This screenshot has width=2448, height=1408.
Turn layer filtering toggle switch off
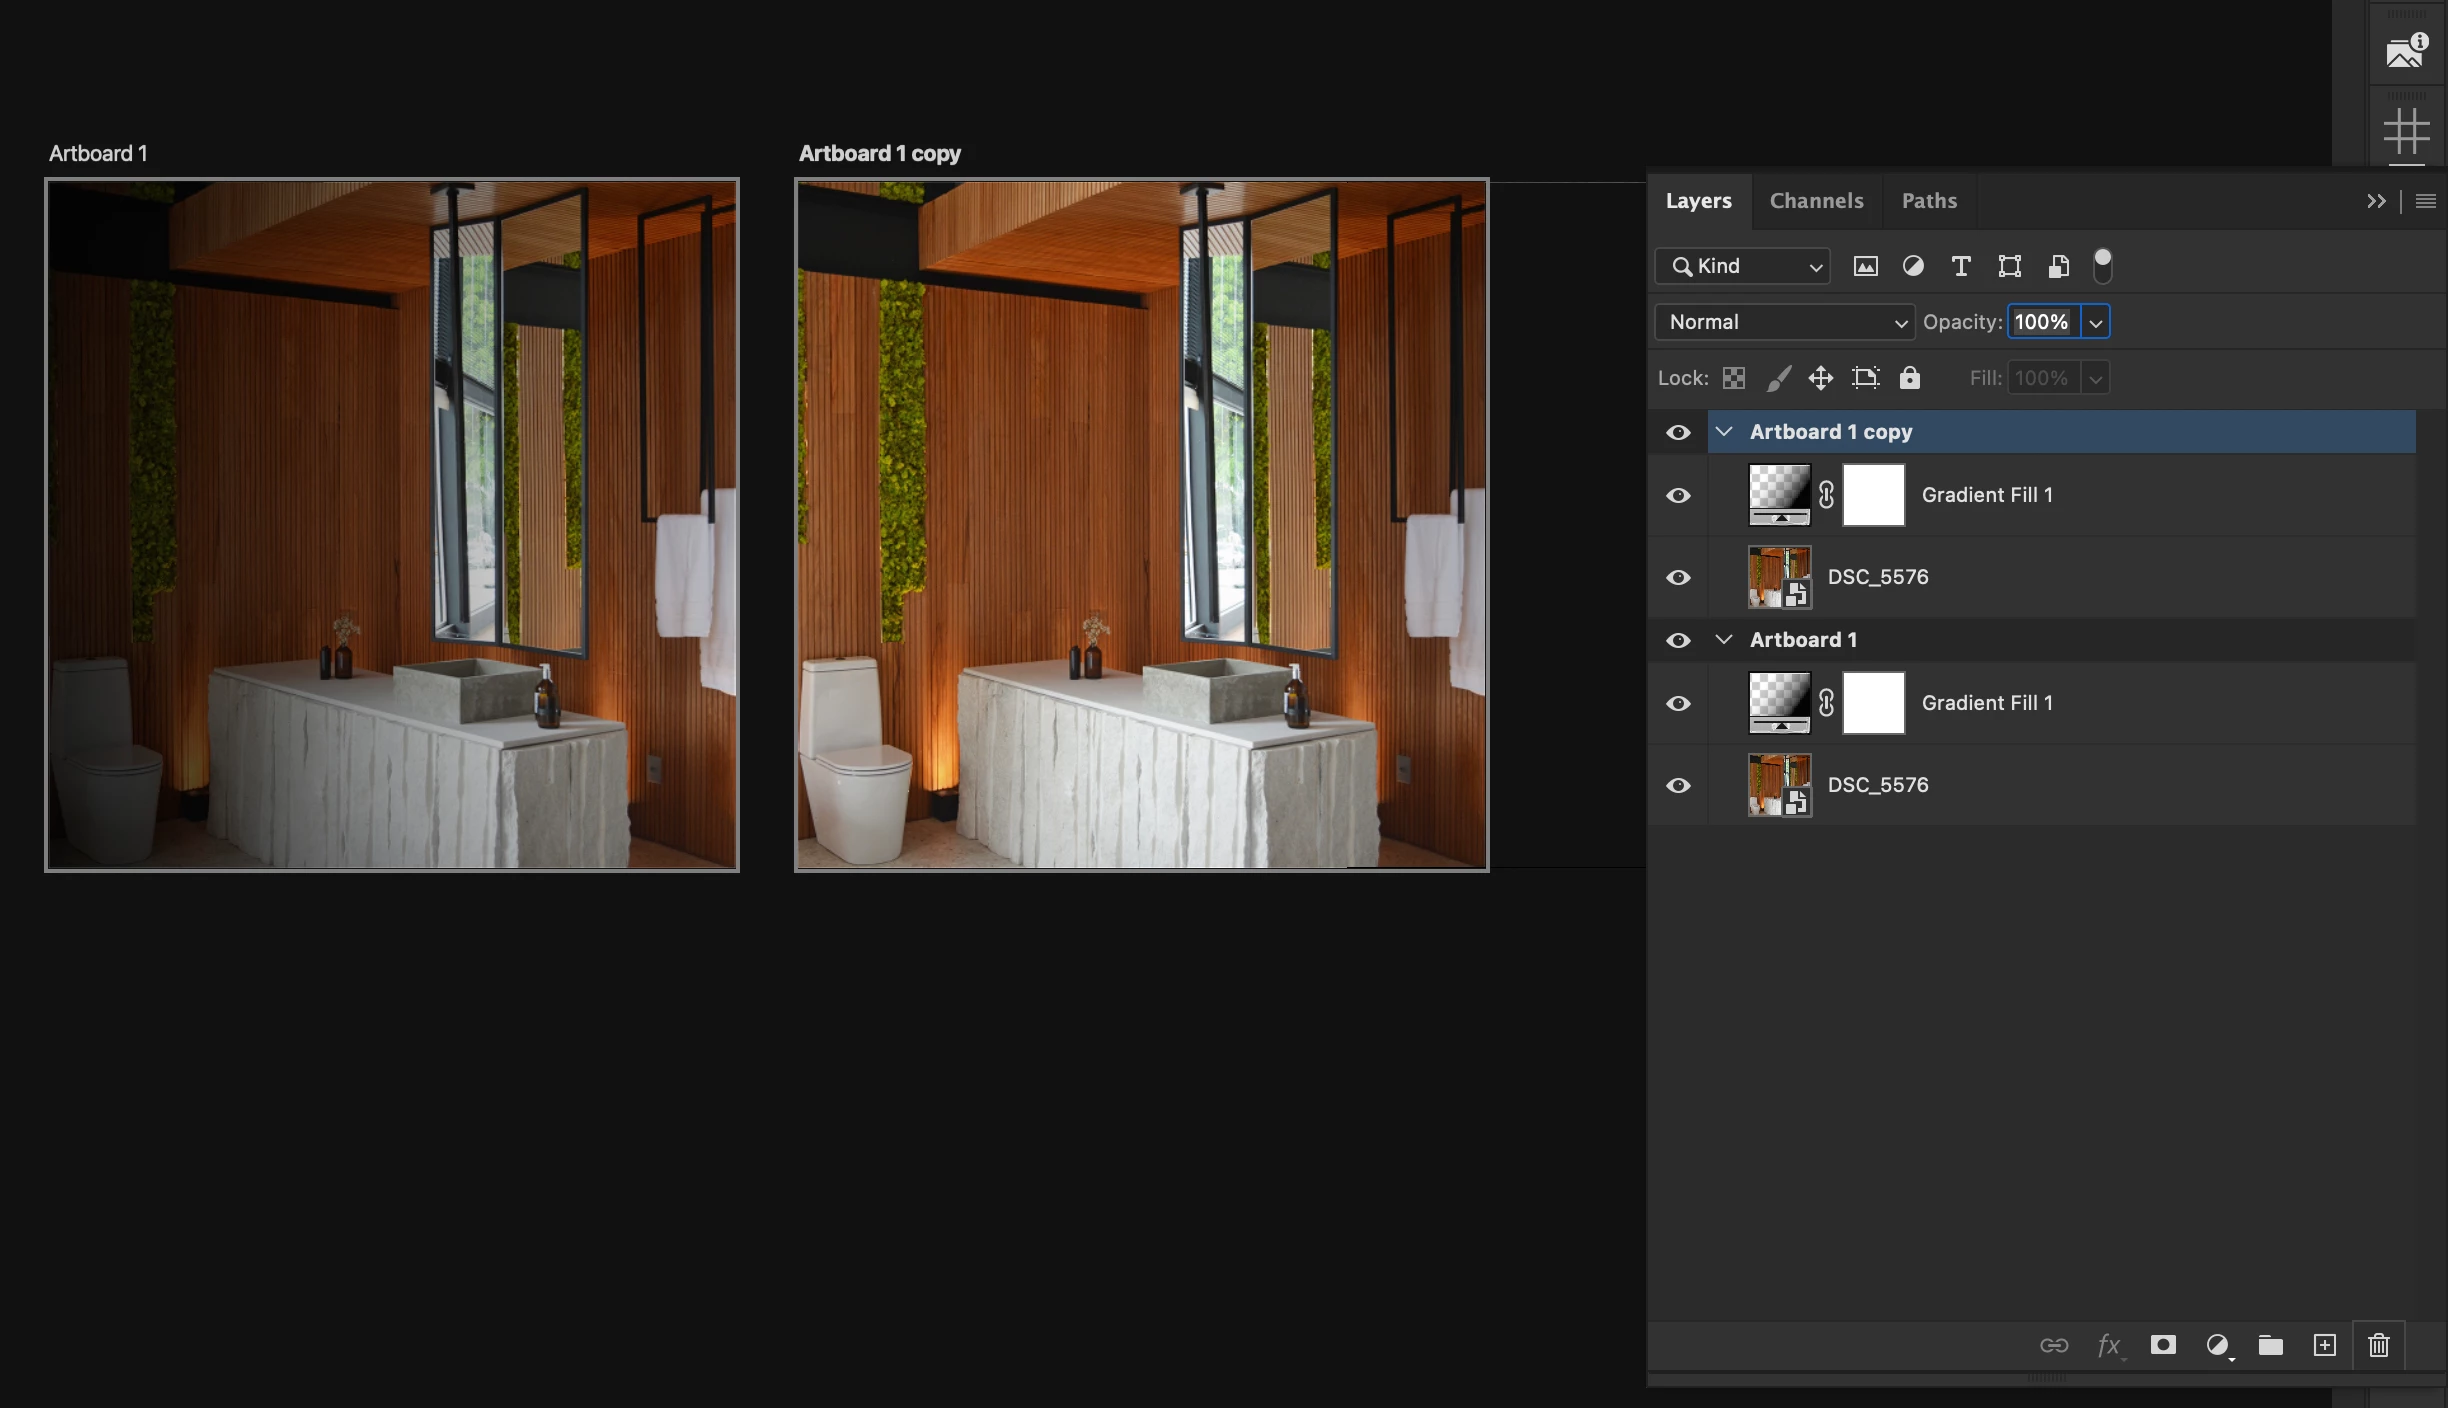point(2103,266)
